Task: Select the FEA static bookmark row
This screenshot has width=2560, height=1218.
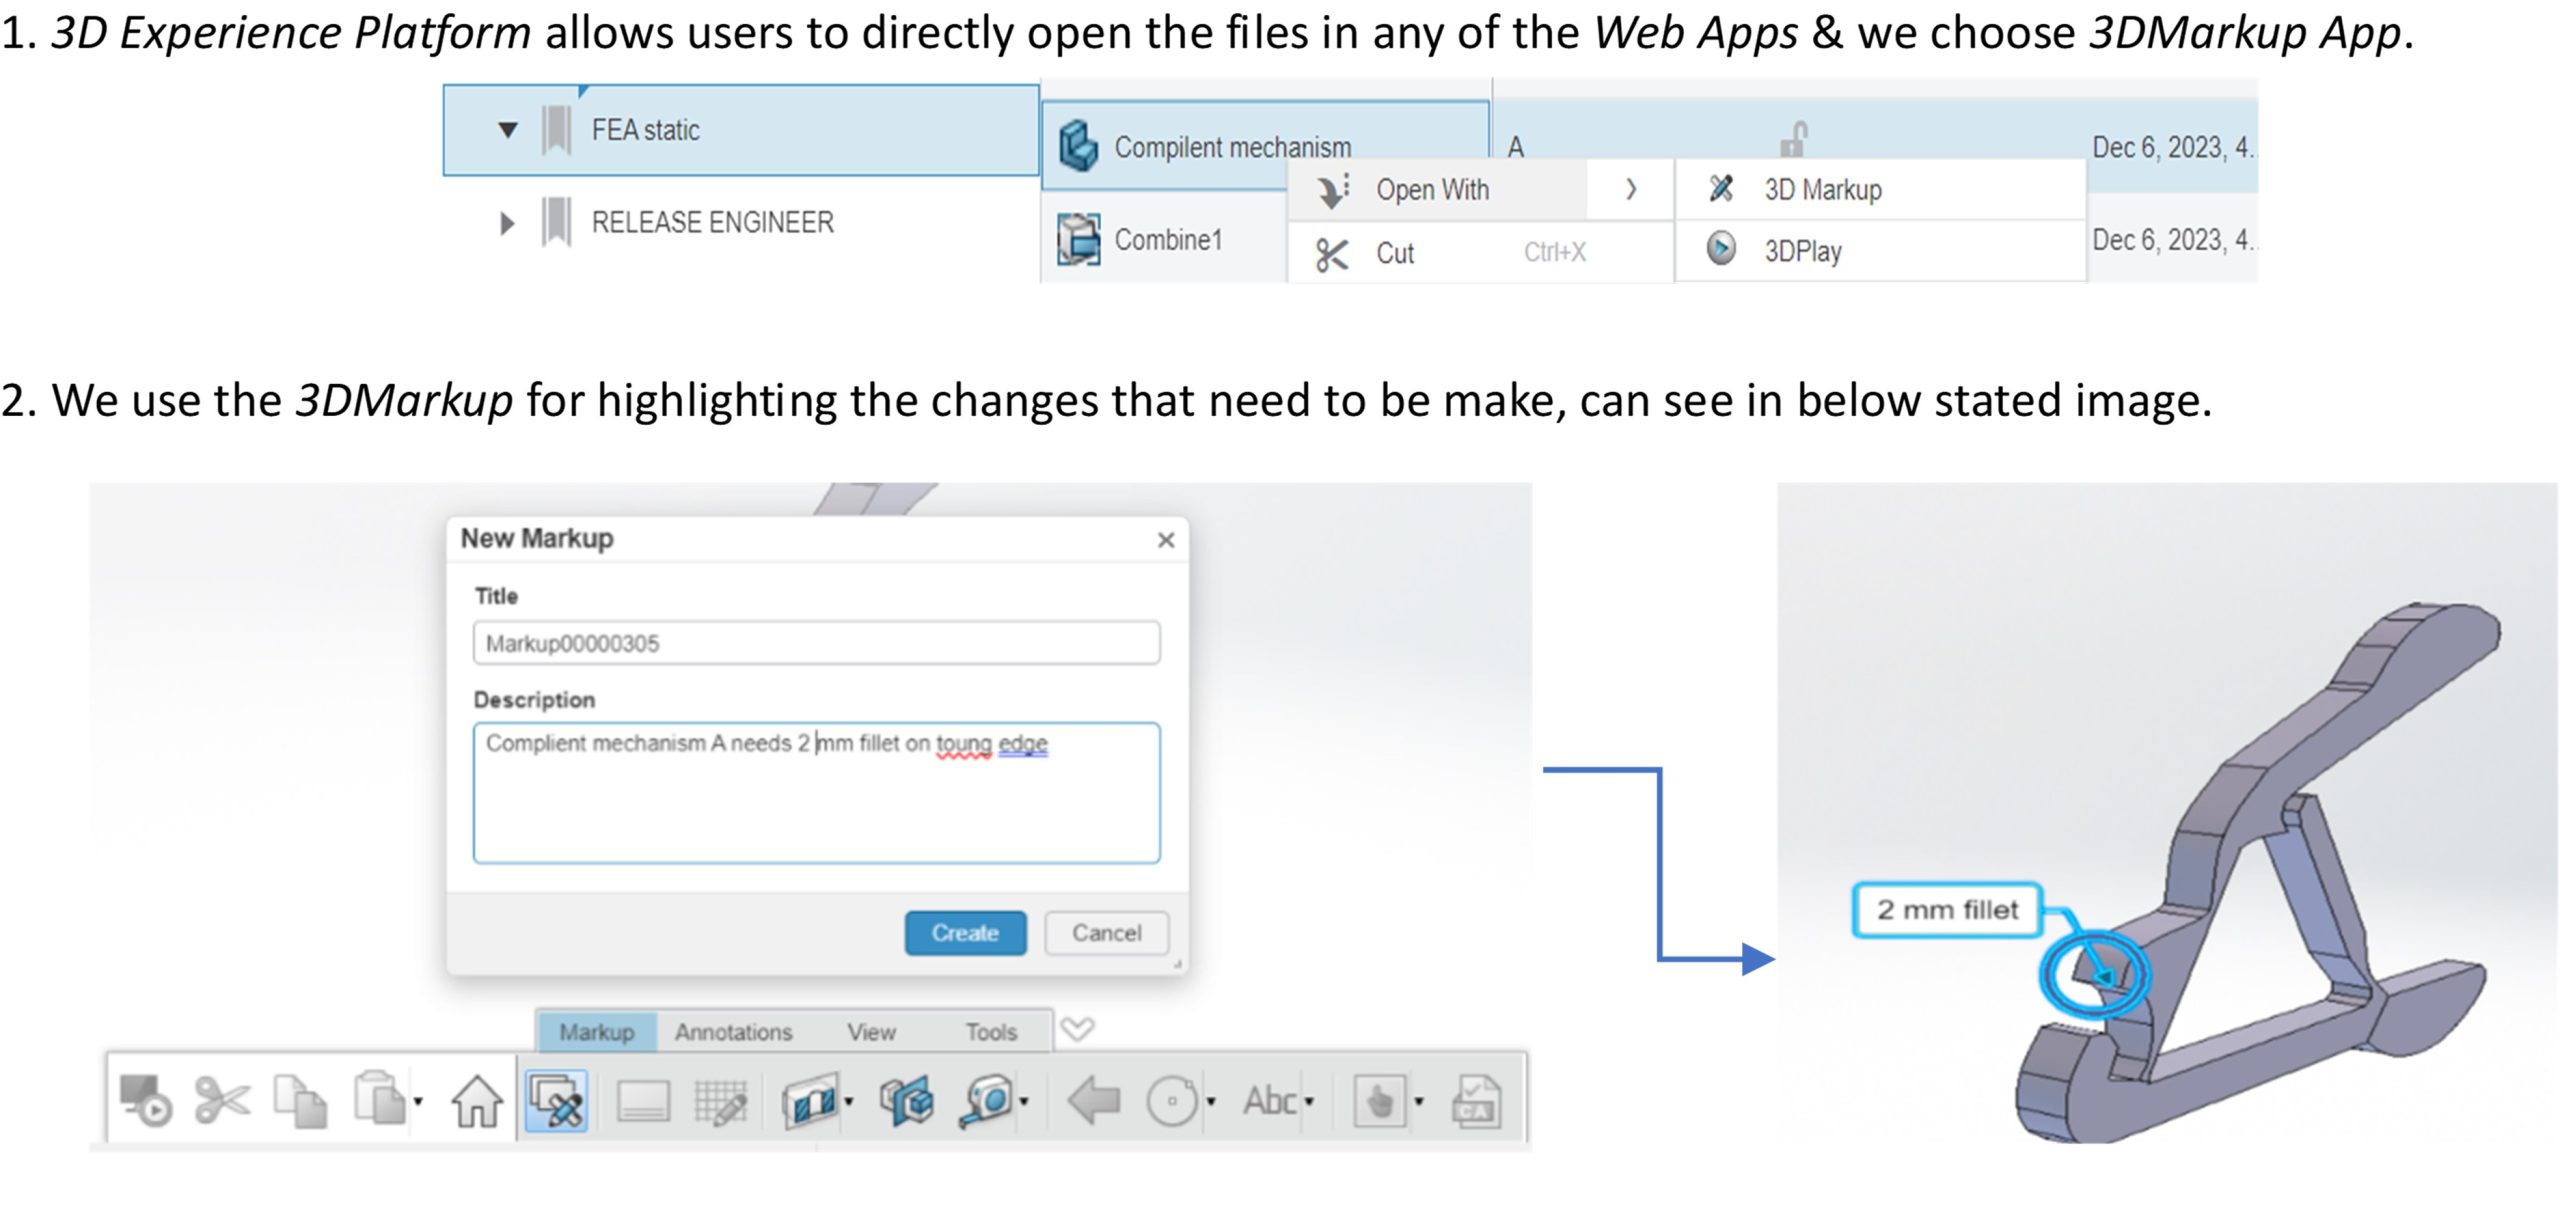Action: [x=741, y=130]
